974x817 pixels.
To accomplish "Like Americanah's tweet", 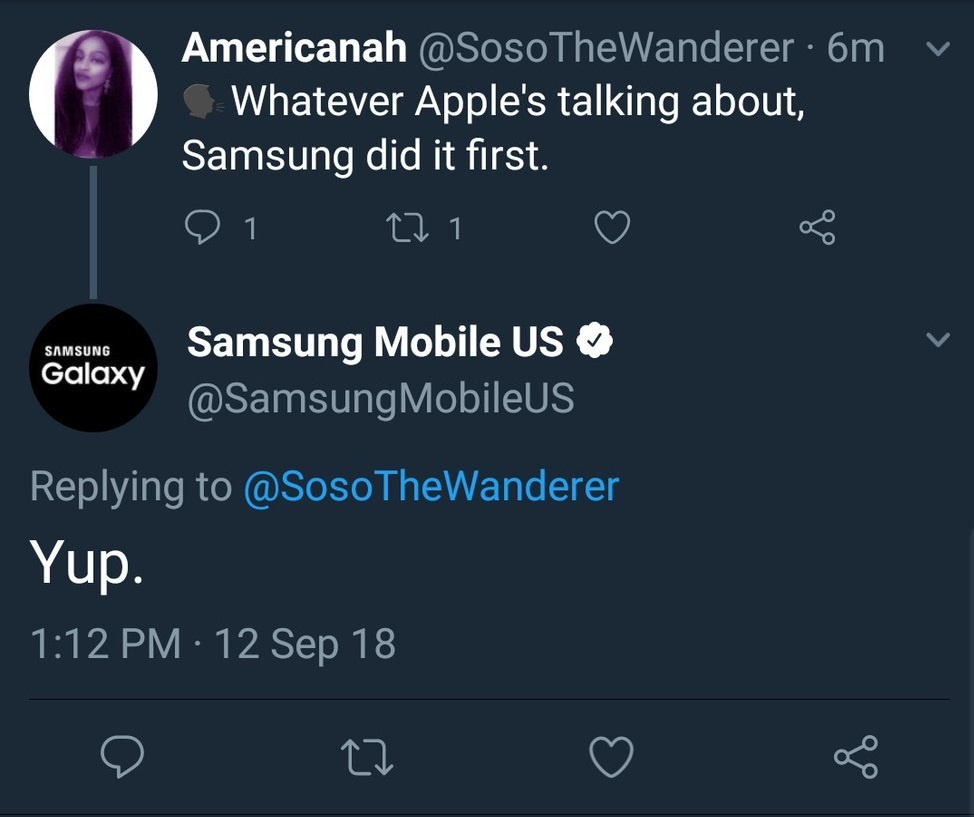I will [x=611, y=227].
